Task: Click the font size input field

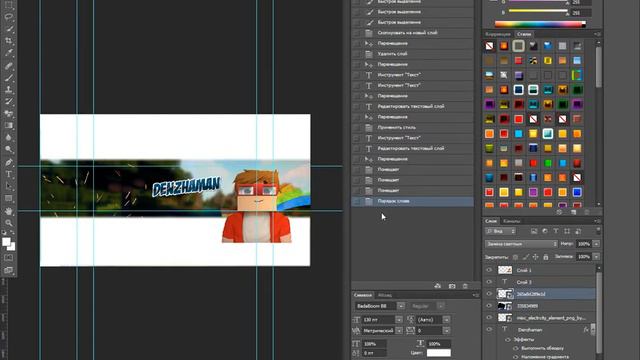Action: pos(378,320)
